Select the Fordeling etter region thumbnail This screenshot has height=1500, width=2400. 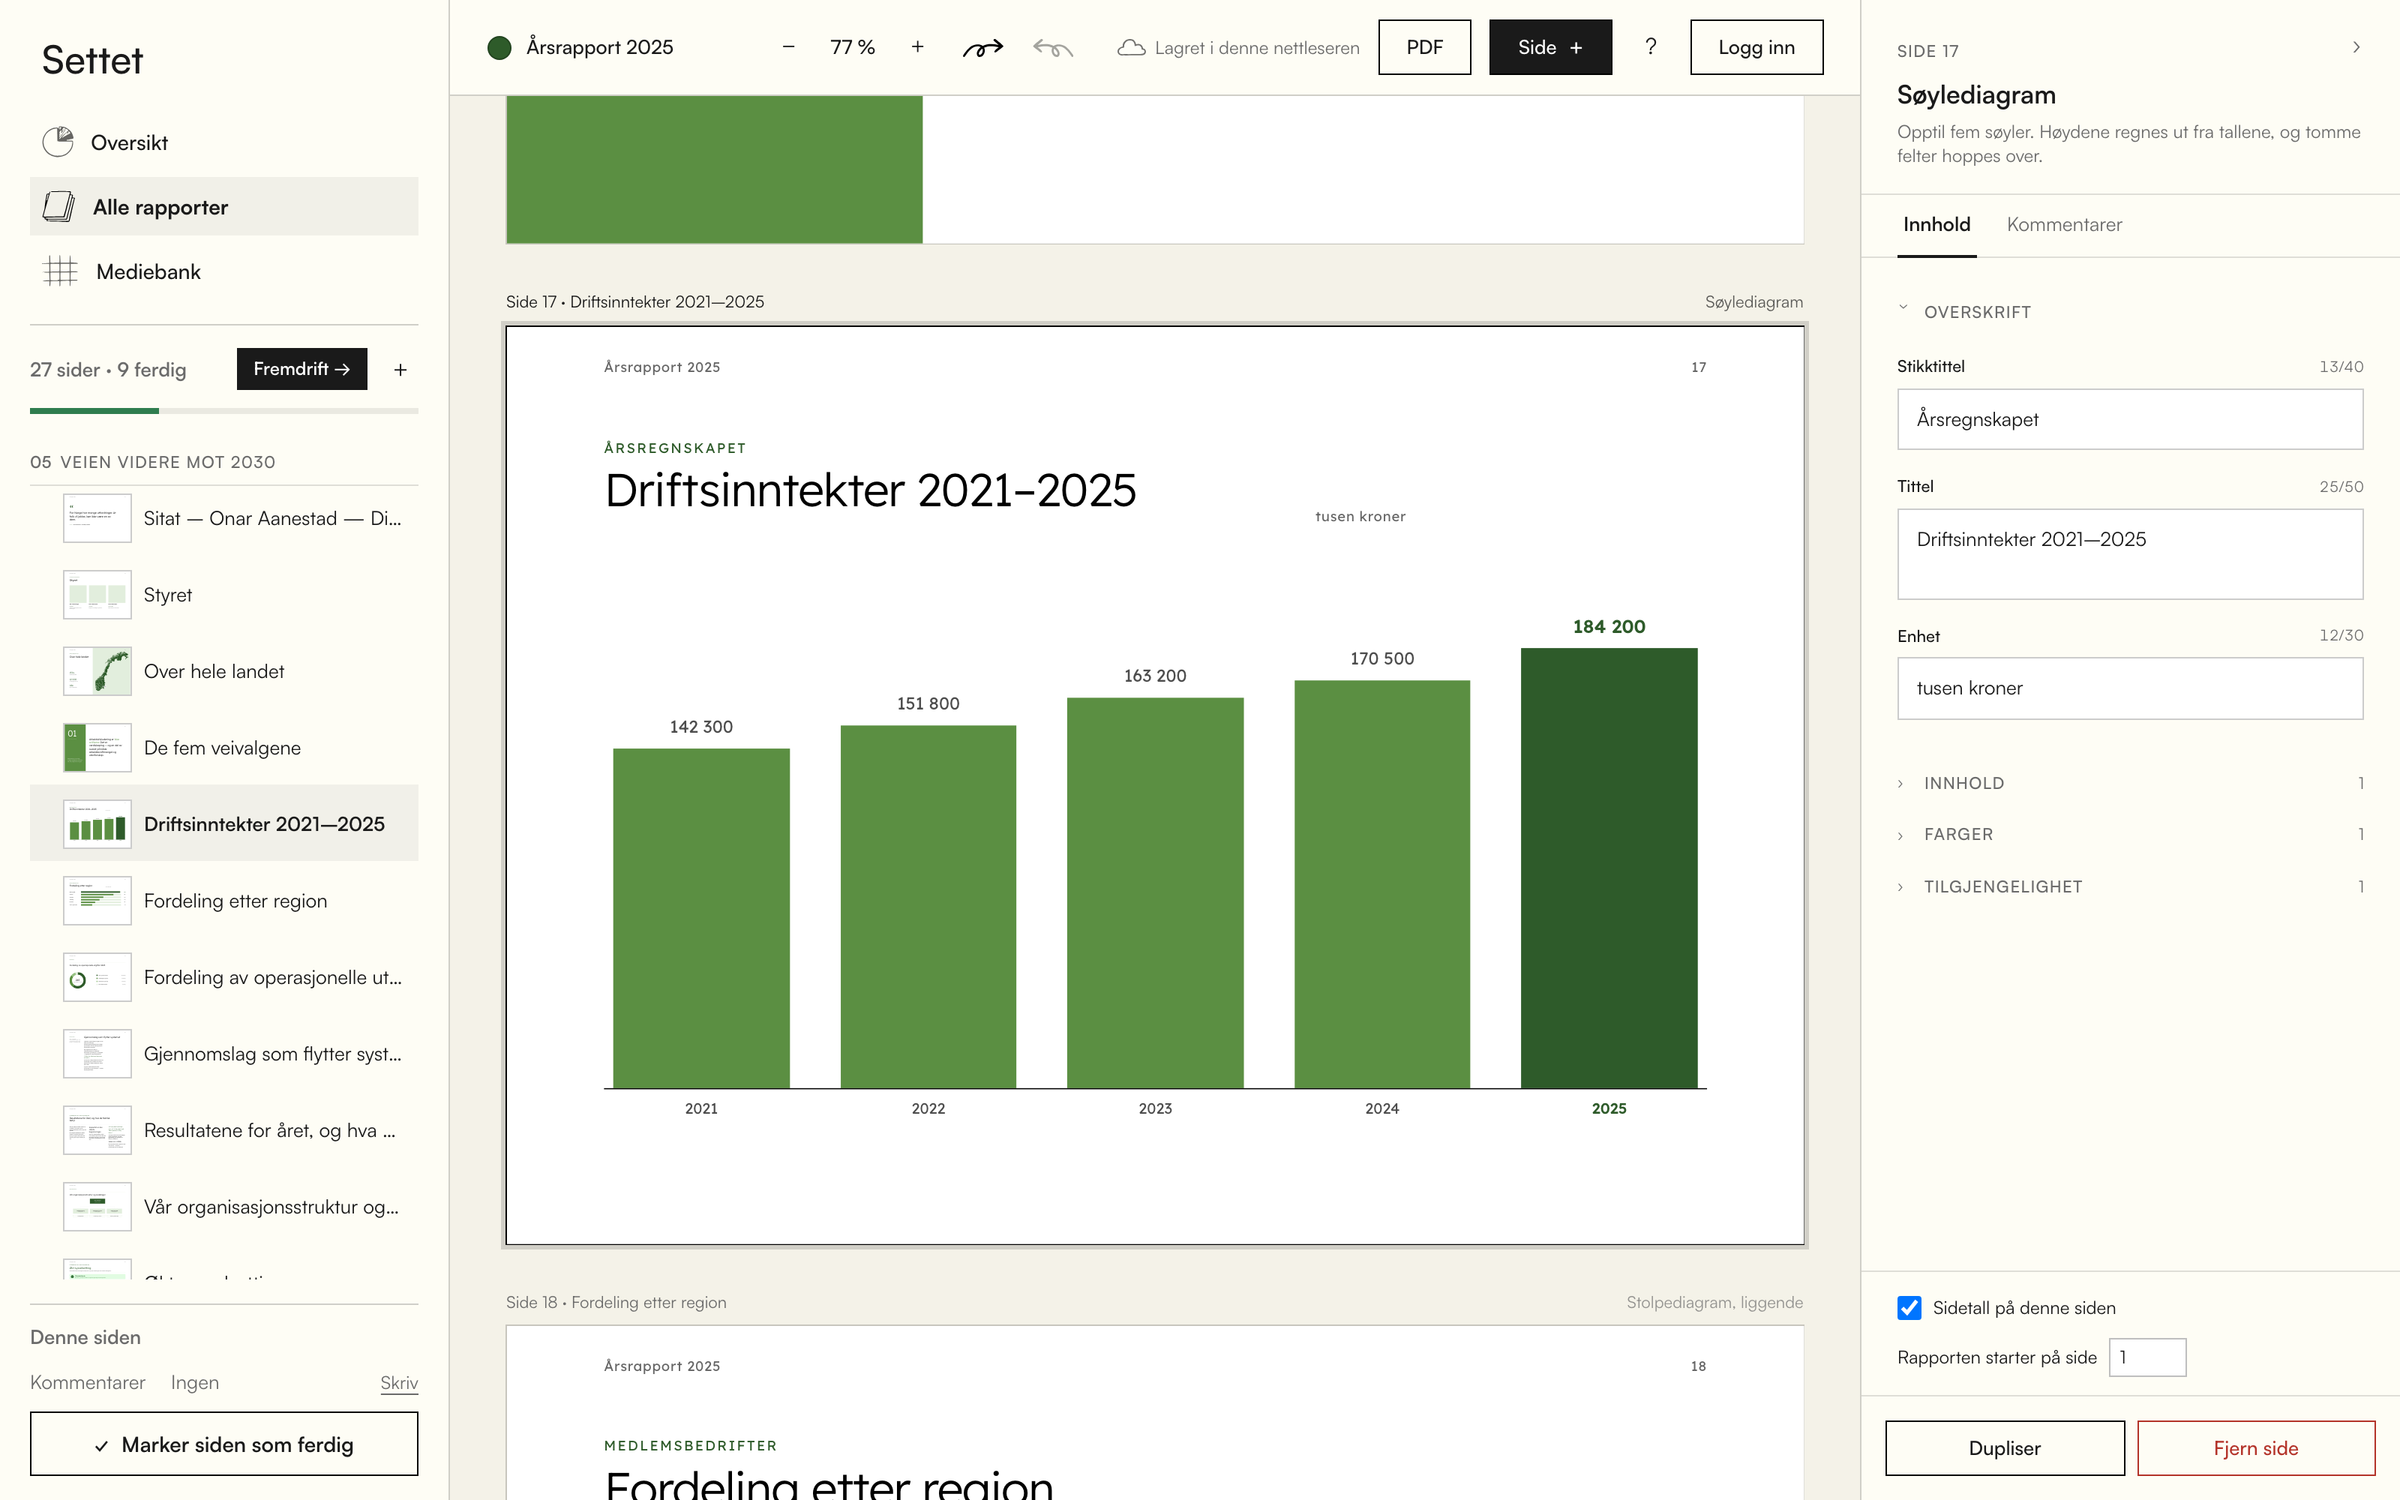[x=97, y=901]
